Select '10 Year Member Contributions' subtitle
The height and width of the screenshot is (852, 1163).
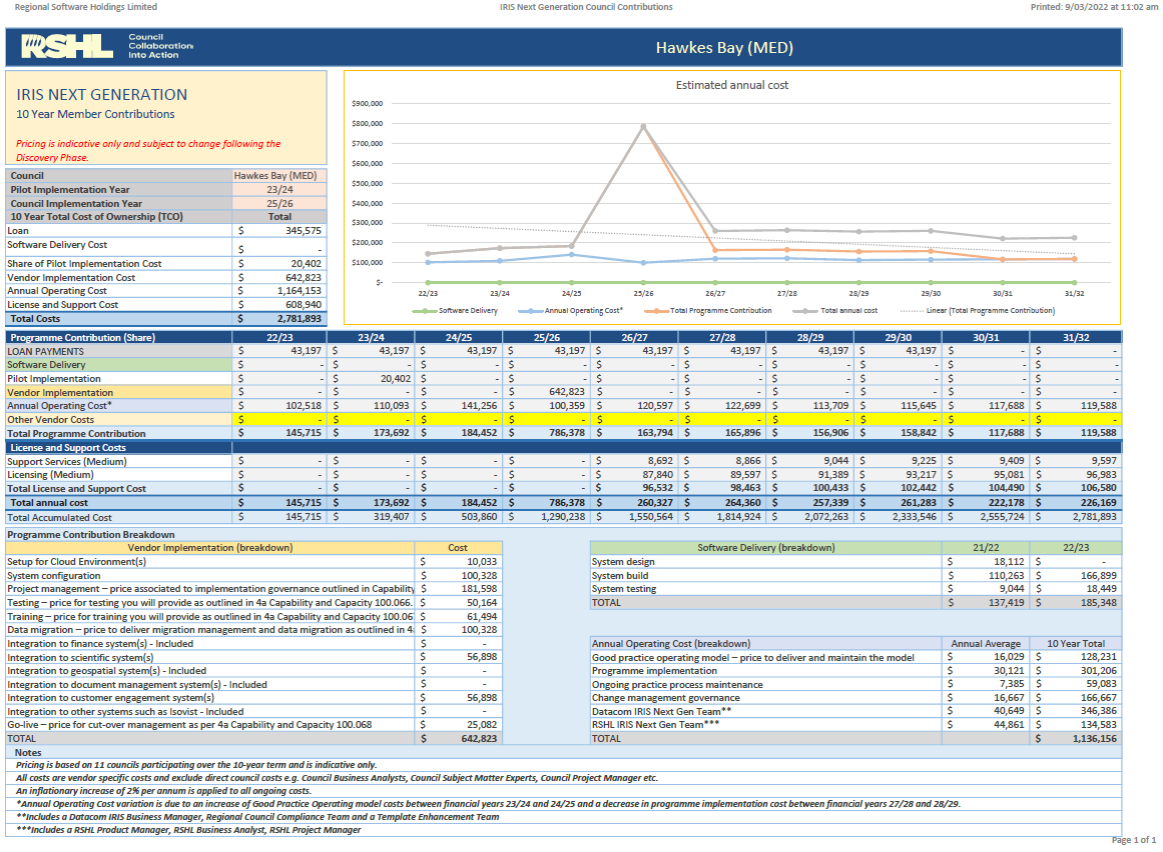pos(96,114)
